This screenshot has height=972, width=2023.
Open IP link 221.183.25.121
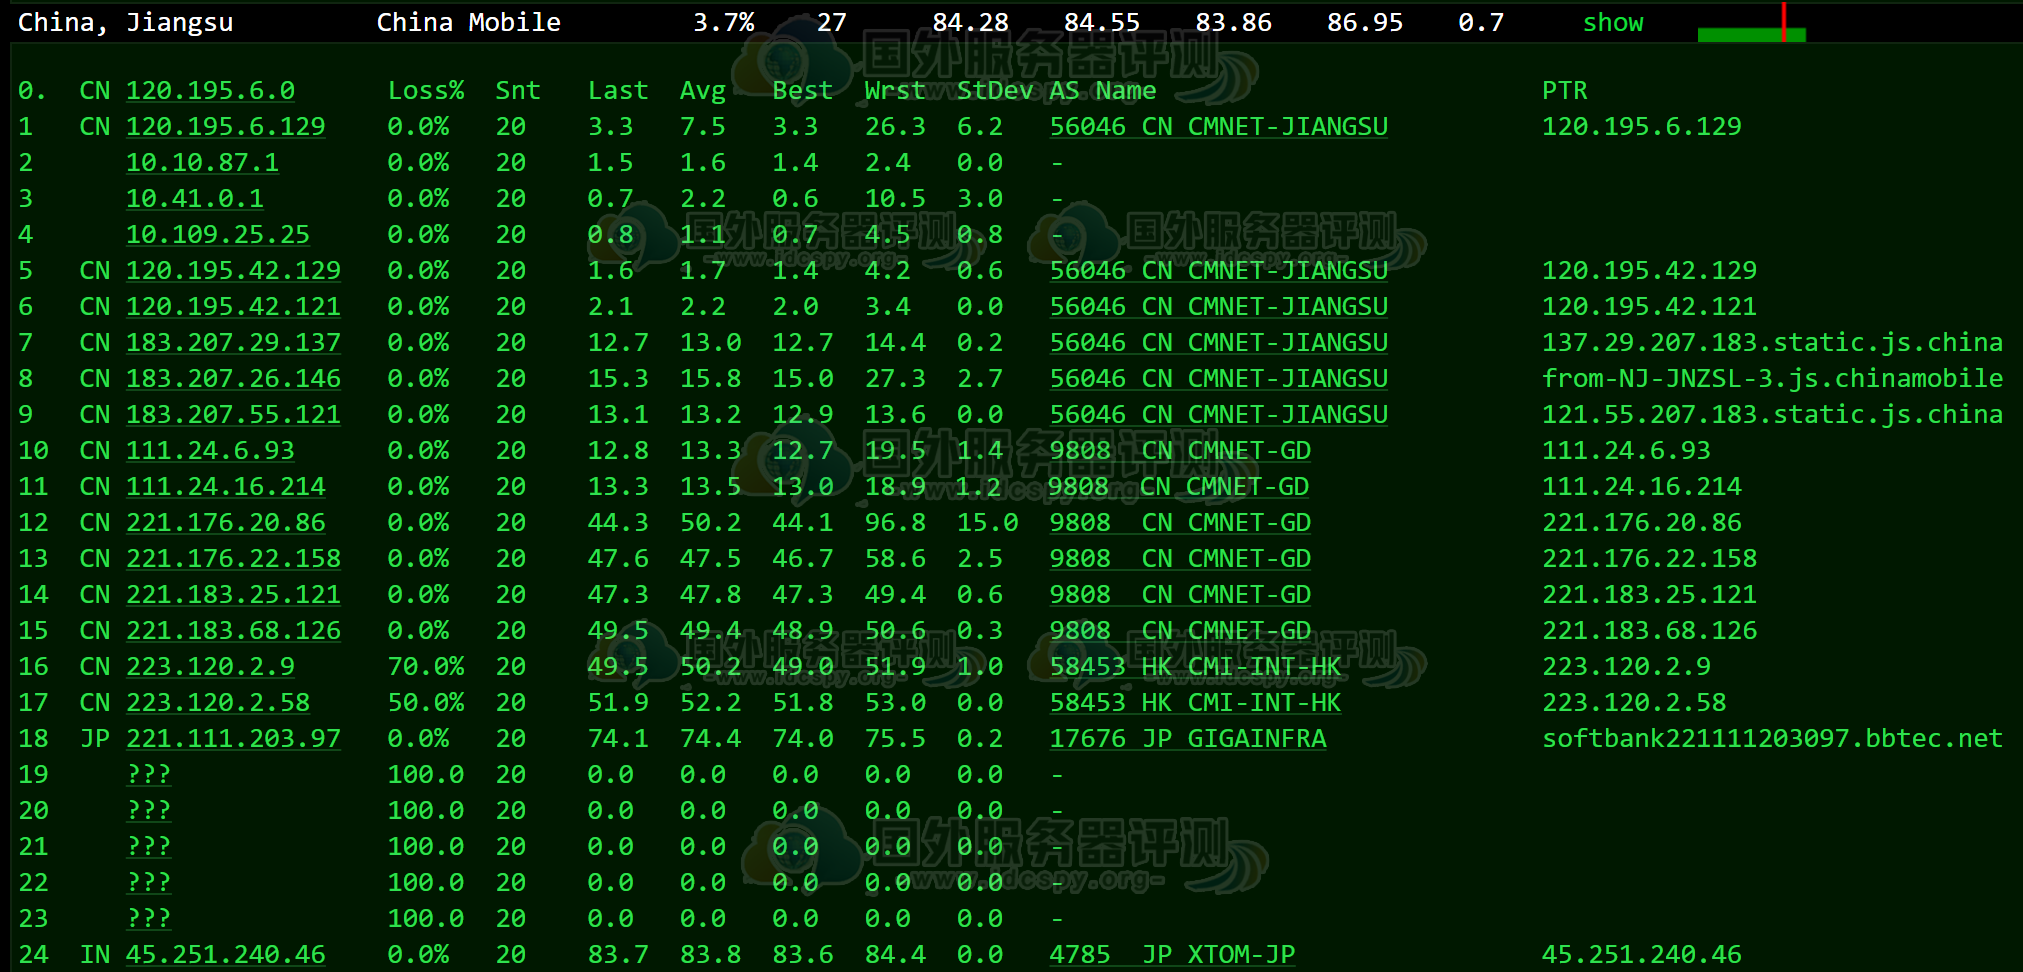pyautogui.click(x=233, y=594)
